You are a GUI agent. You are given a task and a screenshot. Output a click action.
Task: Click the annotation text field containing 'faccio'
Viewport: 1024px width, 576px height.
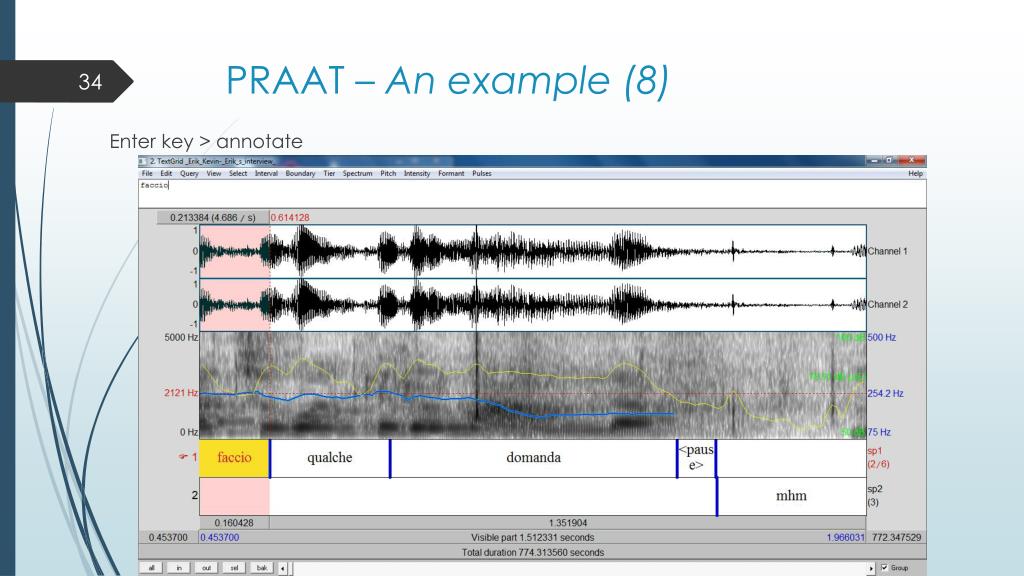(x=532, y=194)
